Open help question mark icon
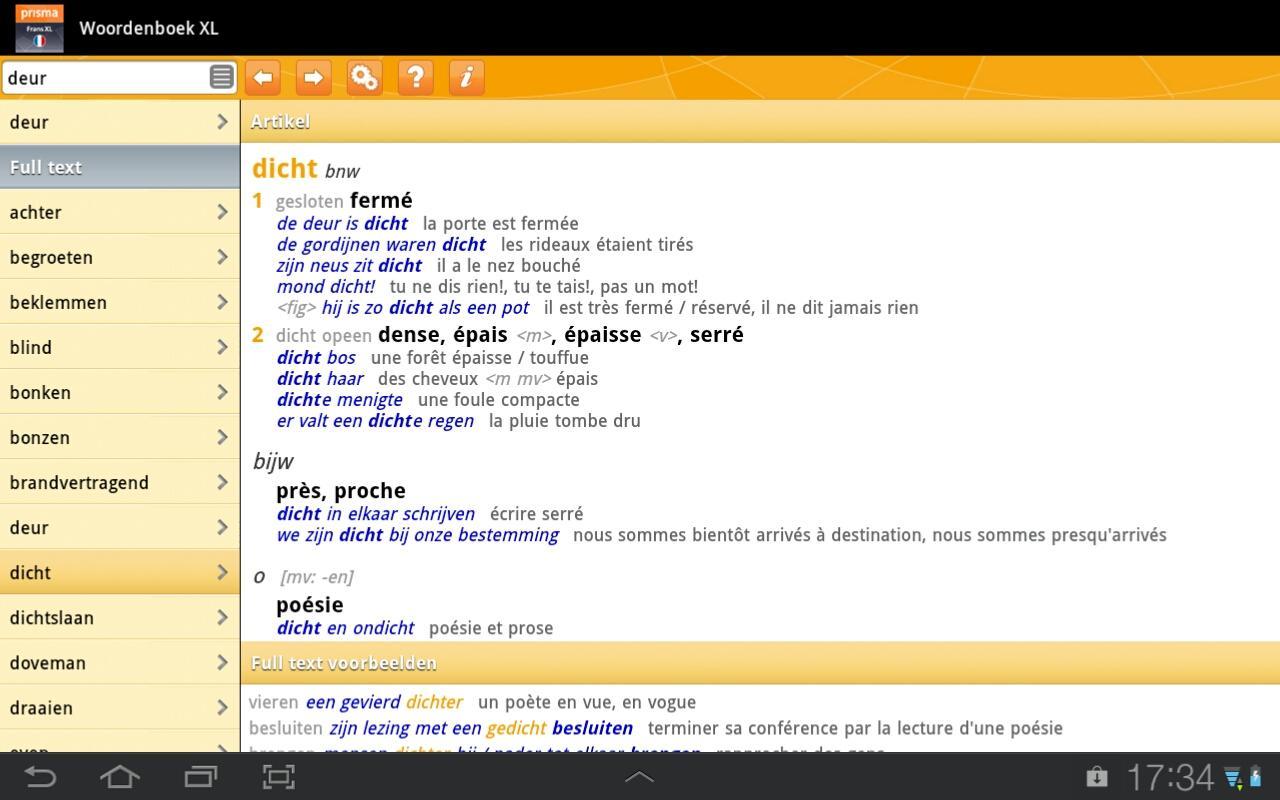 [x=415, y=77]
